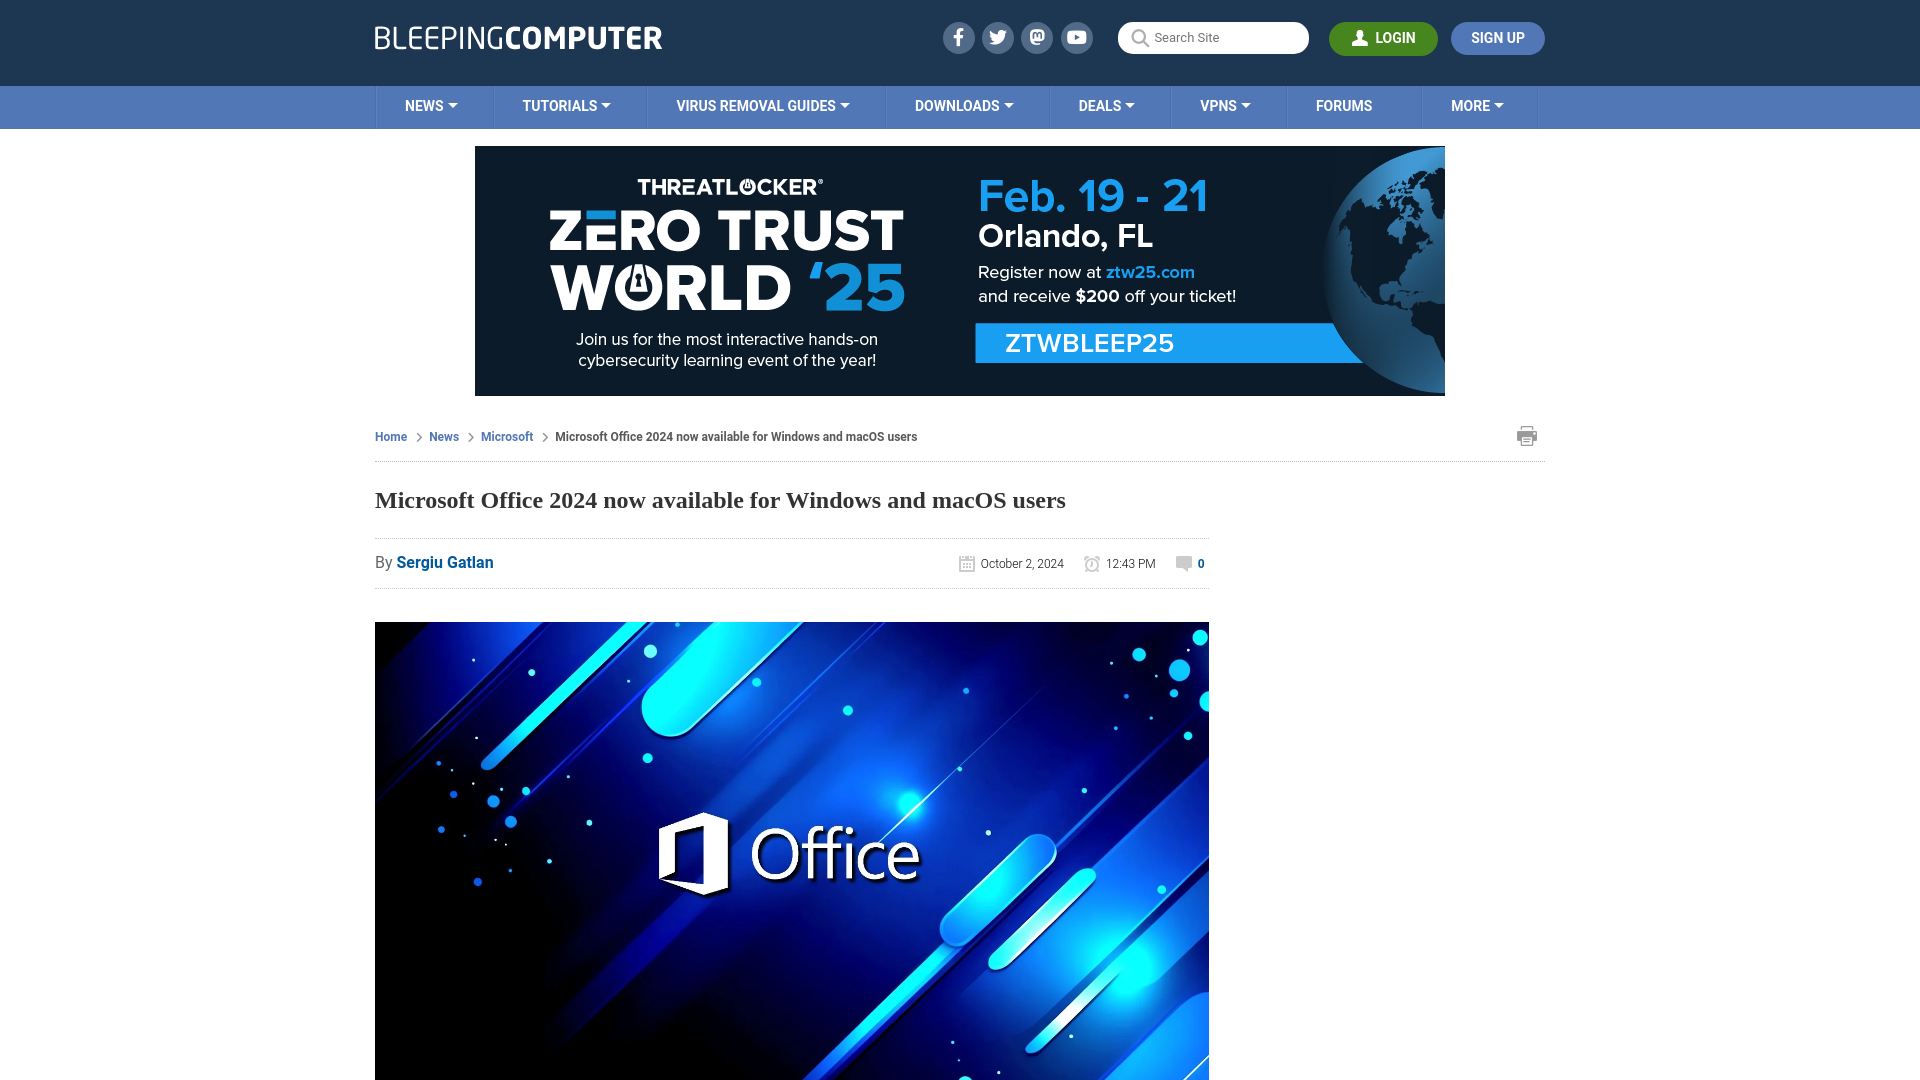Viewport: 1920px width, 1080px height.
Task: Go to Home breadcrumb link
Action: [391, 437]
